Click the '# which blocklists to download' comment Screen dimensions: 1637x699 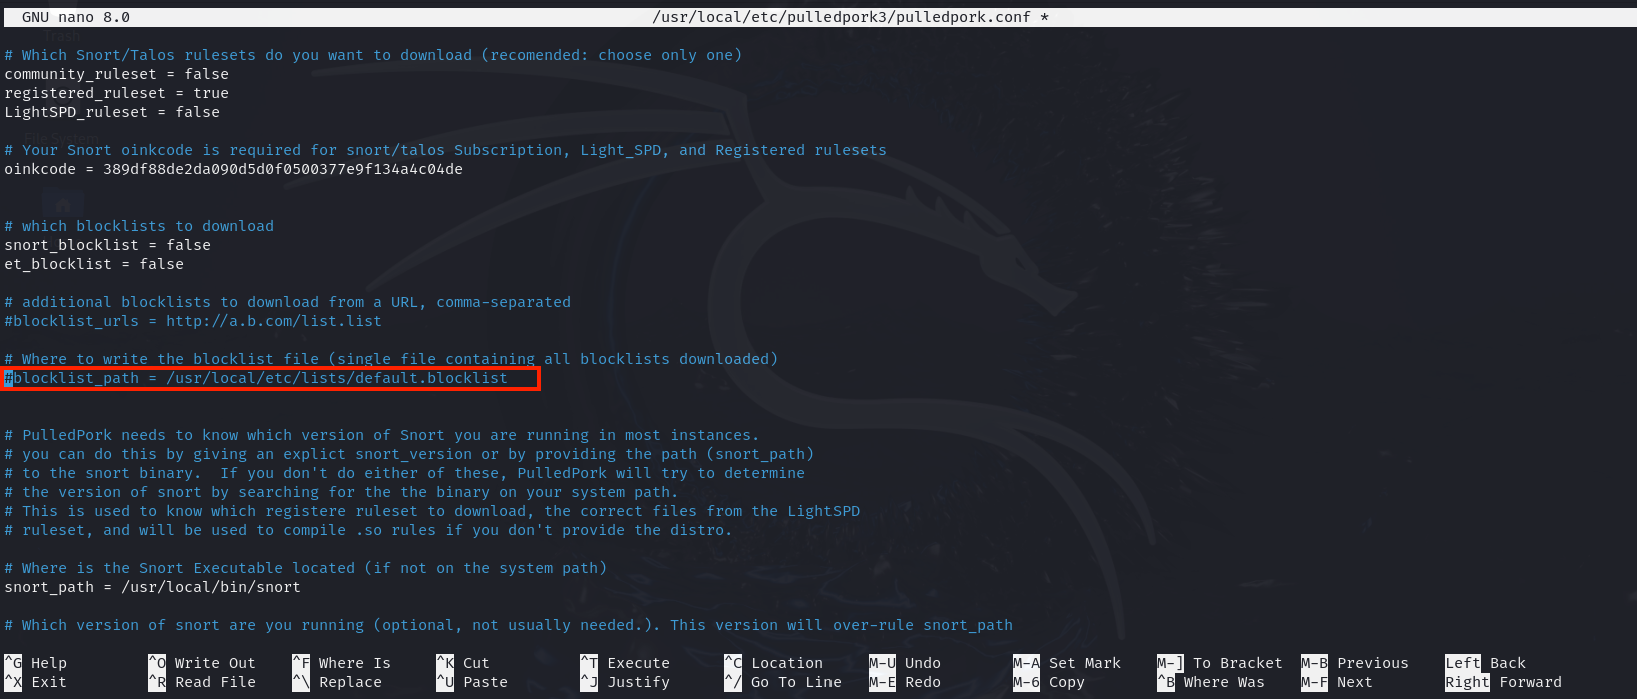coord(139,226)
